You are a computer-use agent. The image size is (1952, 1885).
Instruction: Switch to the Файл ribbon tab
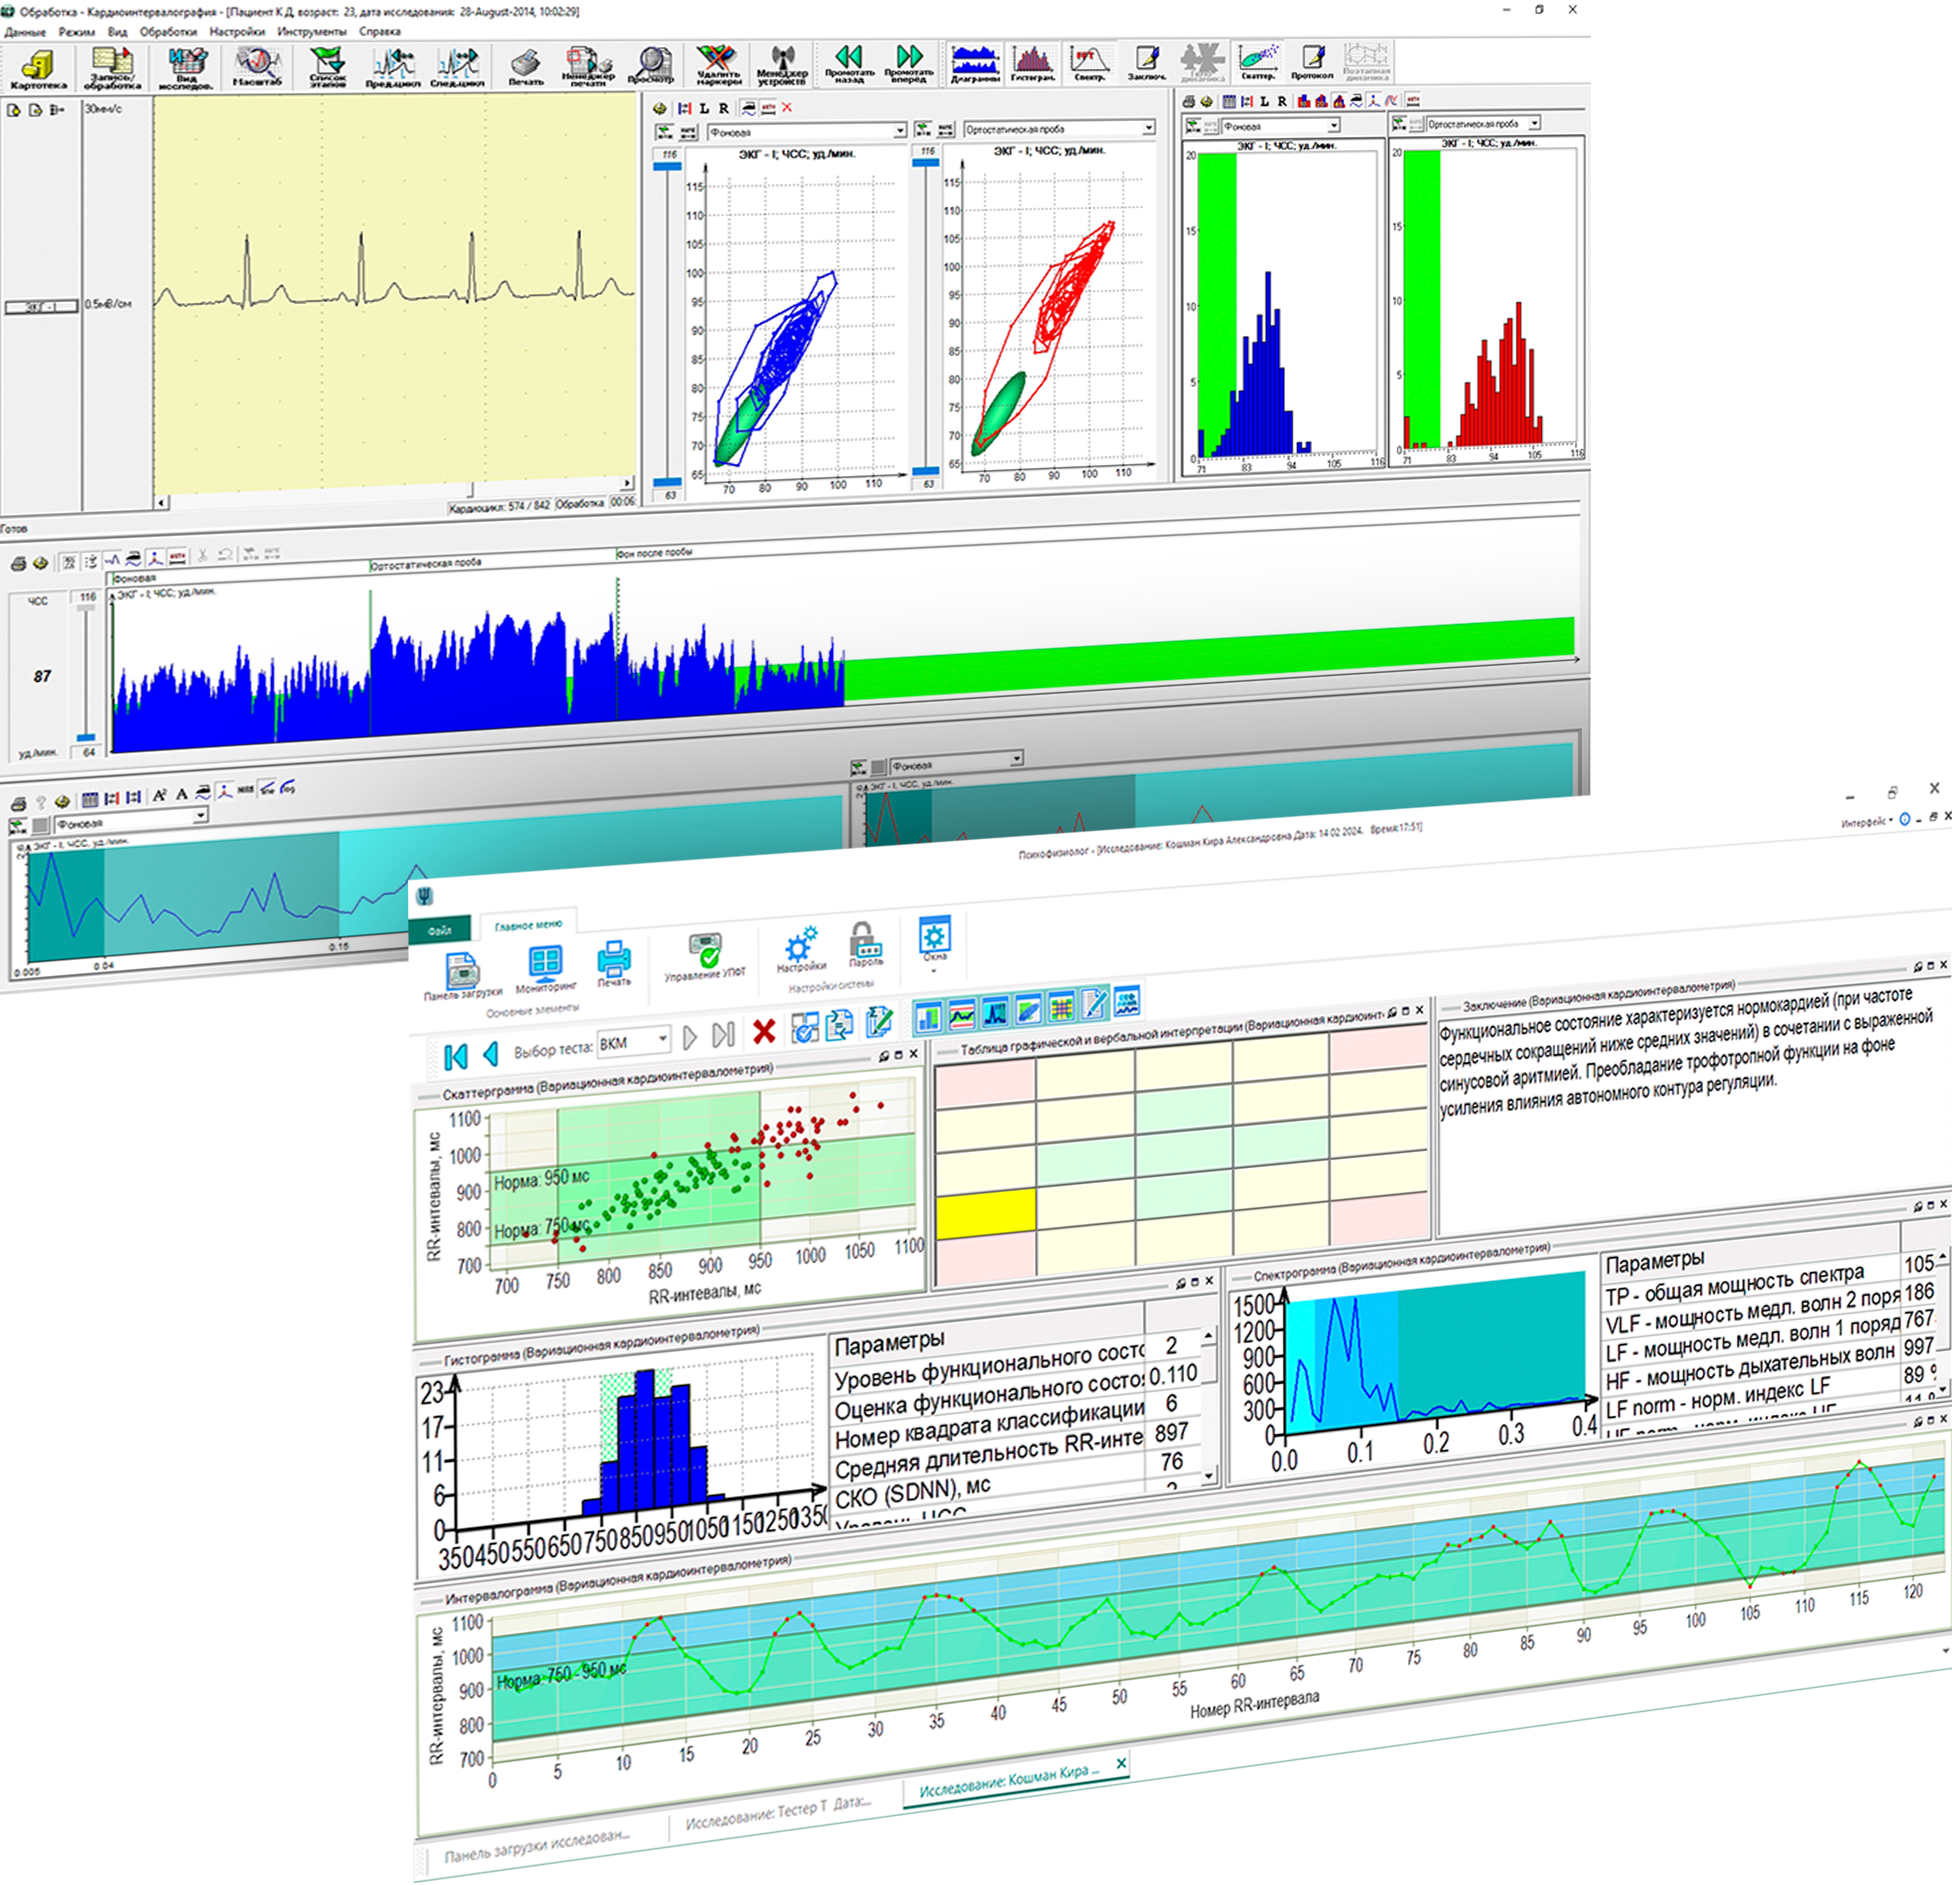coord(440,930)
